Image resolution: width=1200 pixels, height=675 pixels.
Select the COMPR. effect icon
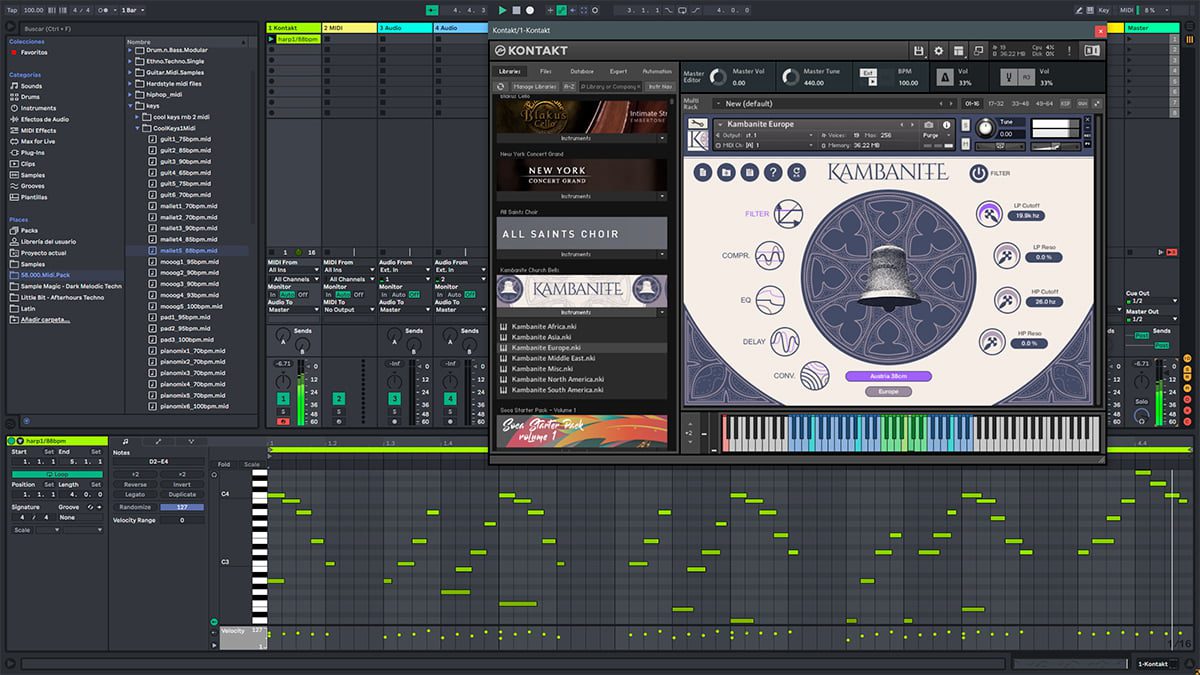(x=770, y=256)
